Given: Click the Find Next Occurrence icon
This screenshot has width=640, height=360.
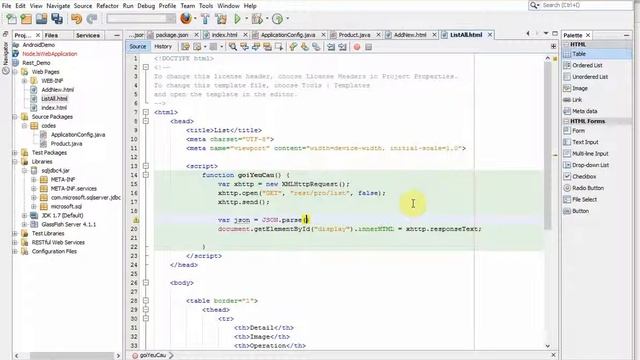Looking at the screenshot, I should point(256,47).
